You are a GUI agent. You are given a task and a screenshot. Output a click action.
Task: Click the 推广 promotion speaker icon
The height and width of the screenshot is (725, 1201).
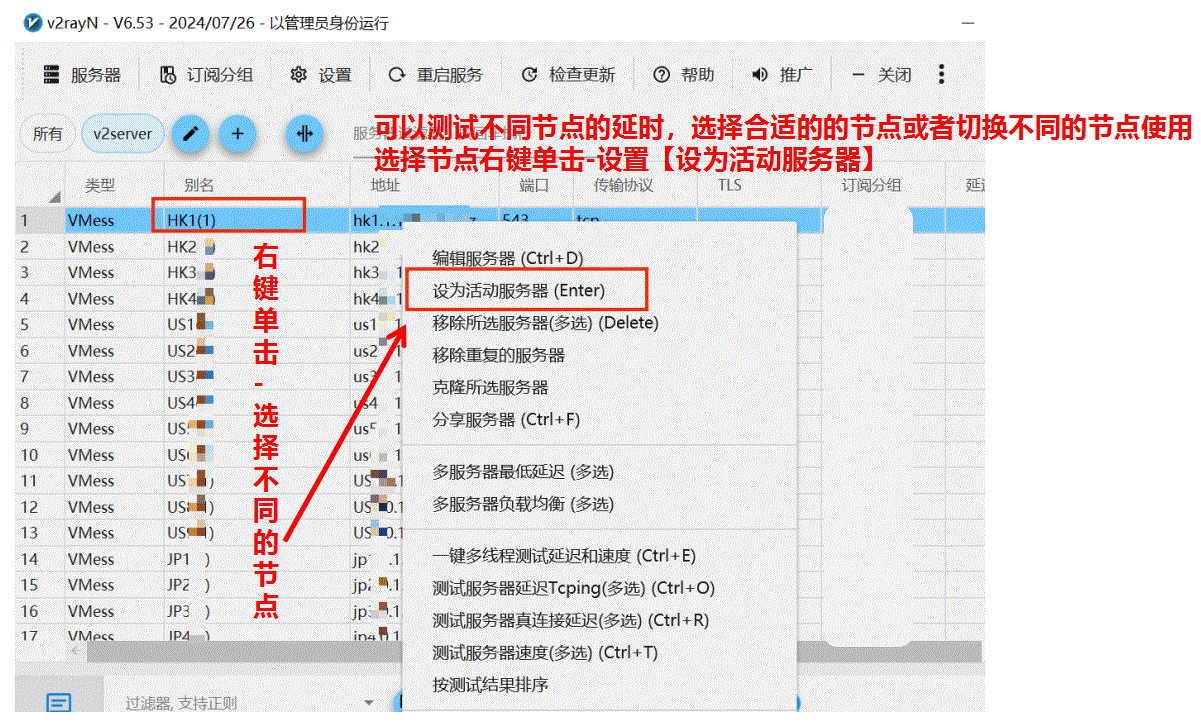tap(782, 75)
